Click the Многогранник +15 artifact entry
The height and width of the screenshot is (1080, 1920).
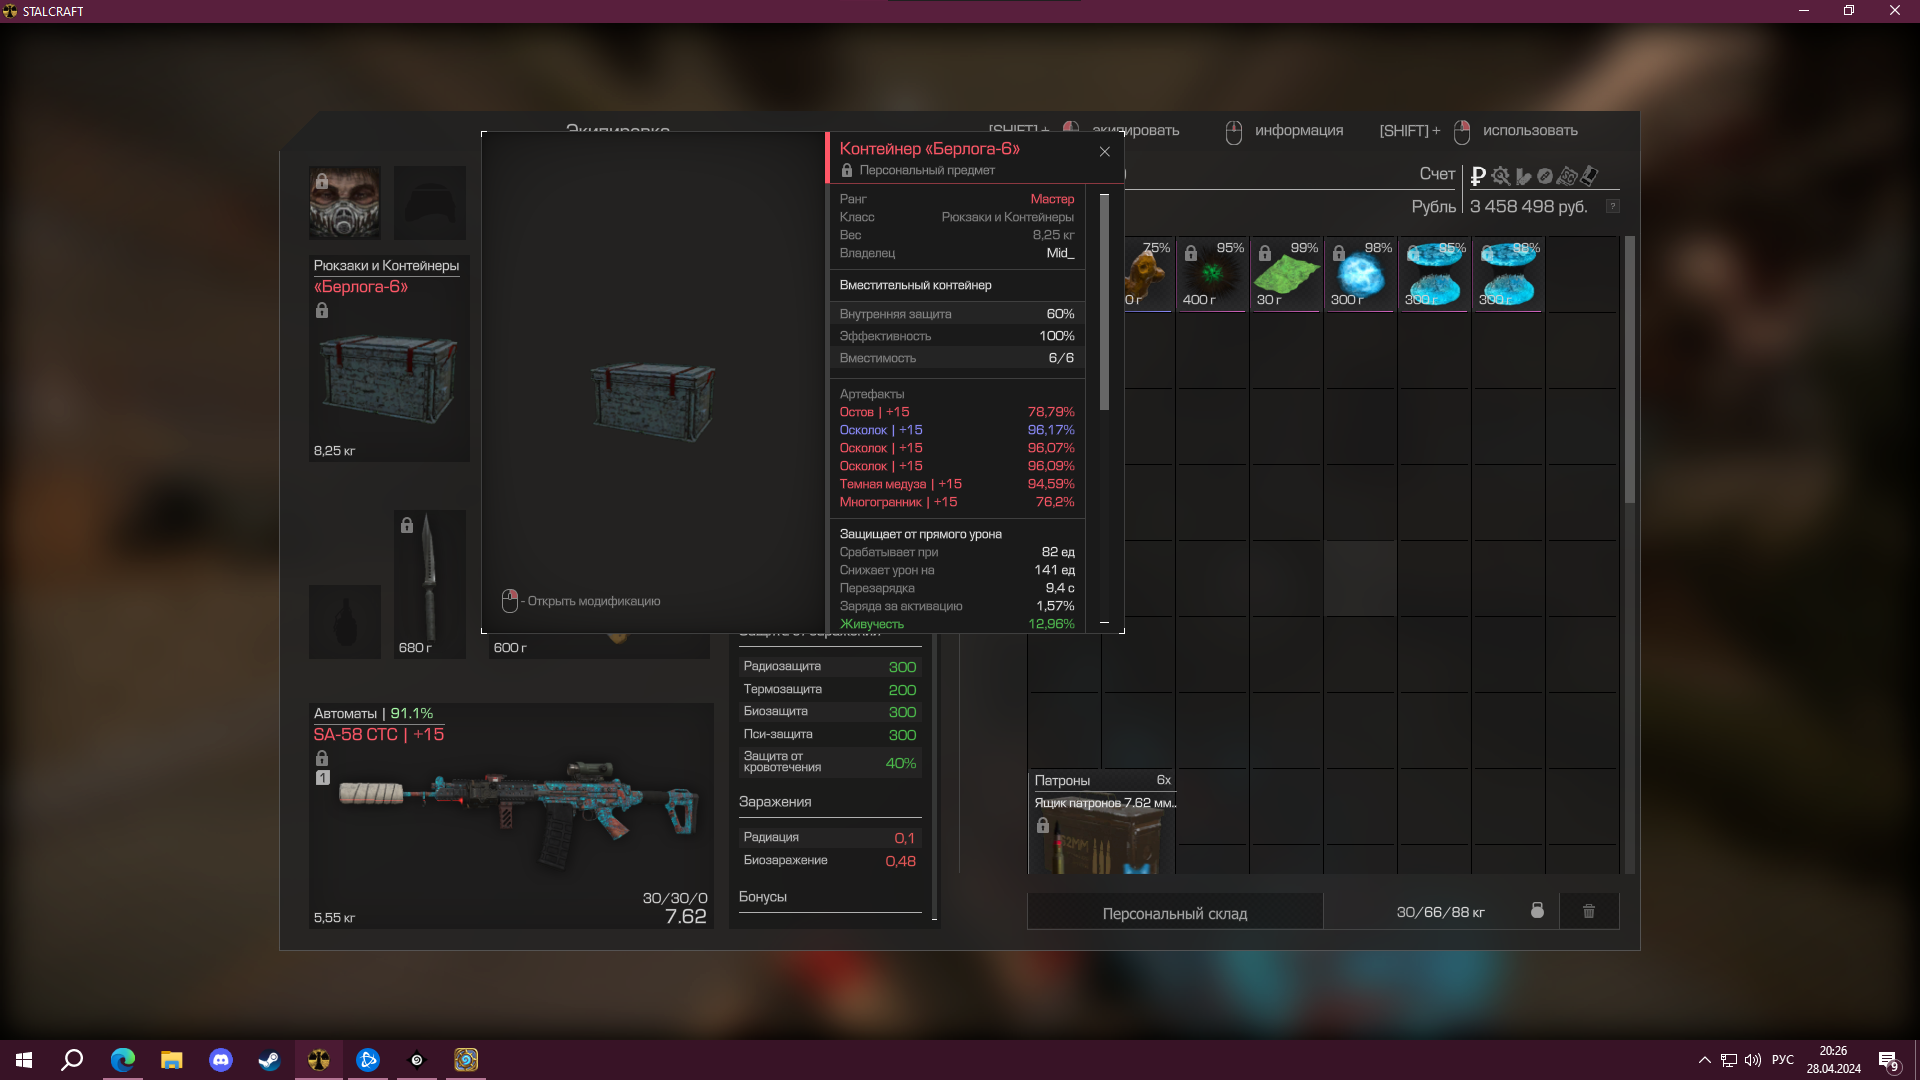point(957,502)
